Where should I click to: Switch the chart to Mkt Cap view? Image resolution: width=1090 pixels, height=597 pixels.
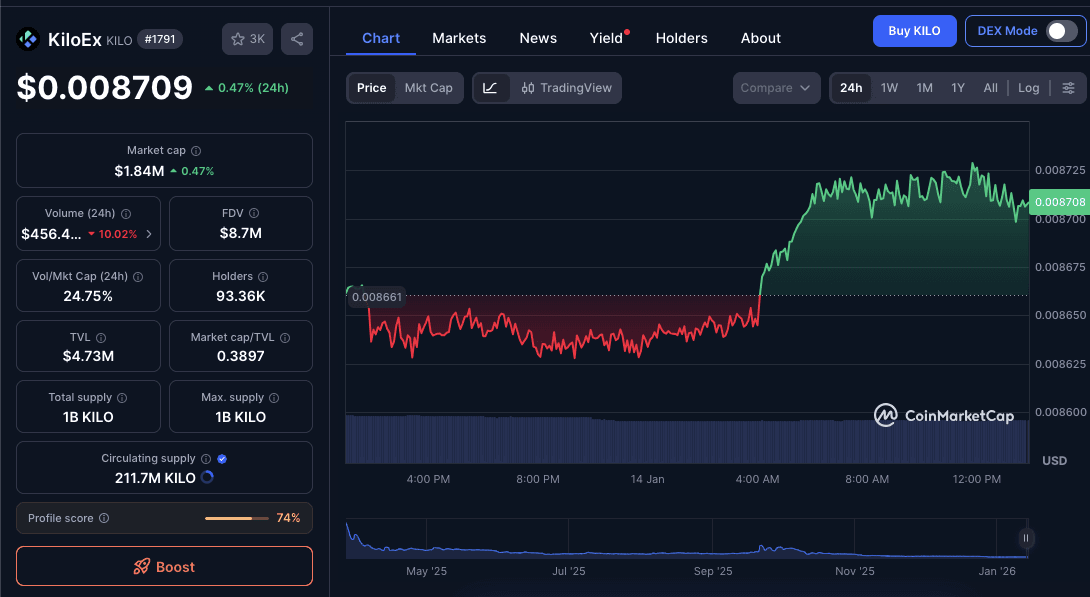tap(428, 88)
